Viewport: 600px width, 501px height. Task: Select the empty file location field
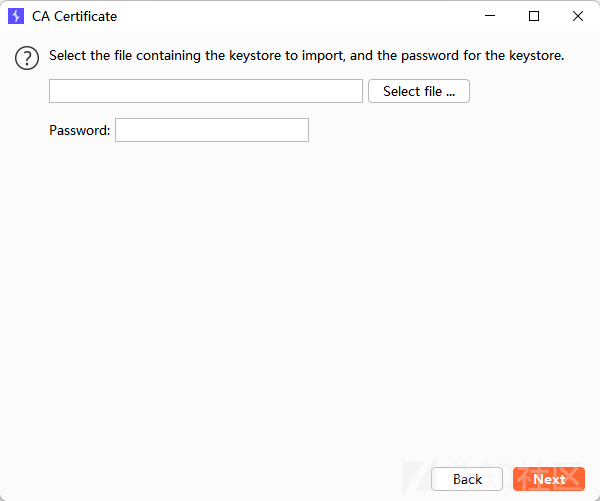pos(205,91)
